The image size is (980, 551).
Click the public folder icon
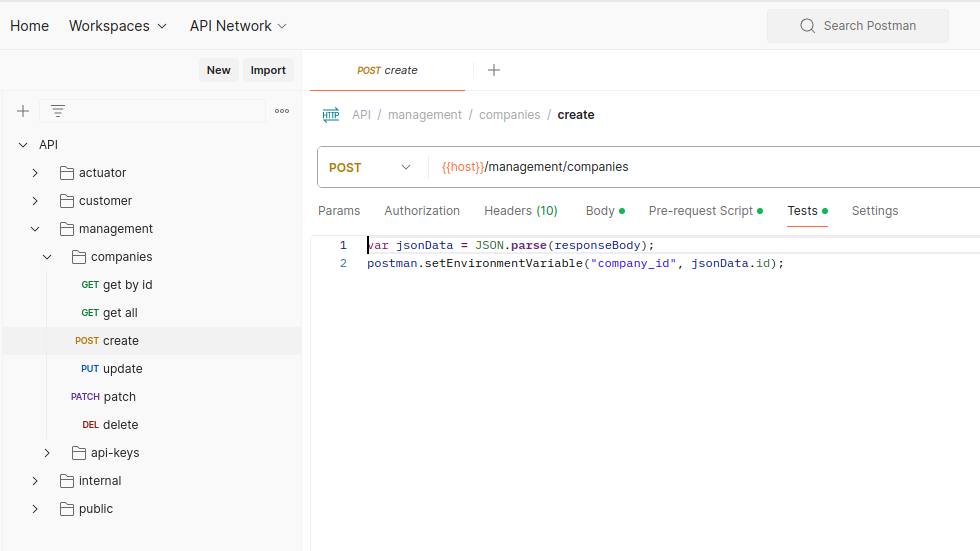pyautogui.click(x=67, y=509)
